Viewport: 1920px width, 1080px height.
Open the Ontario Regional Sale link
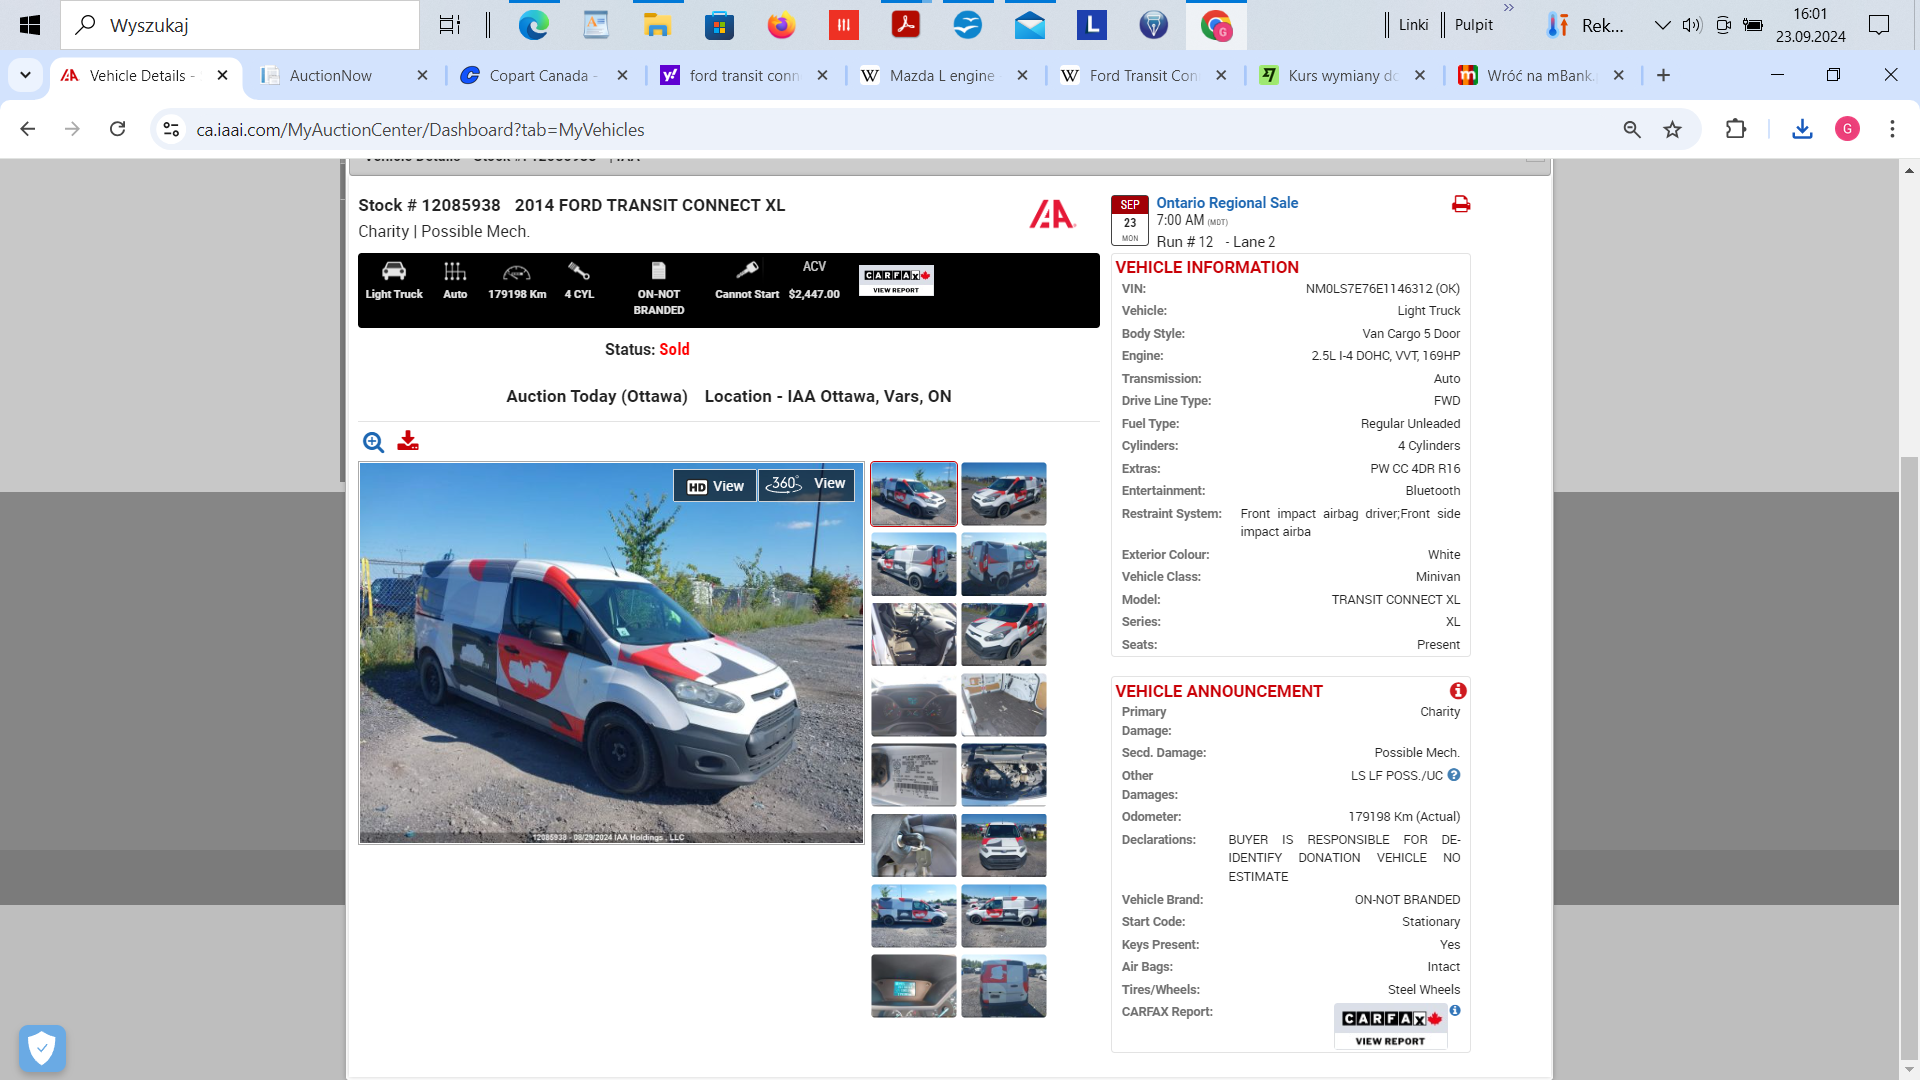[1227, 203]
